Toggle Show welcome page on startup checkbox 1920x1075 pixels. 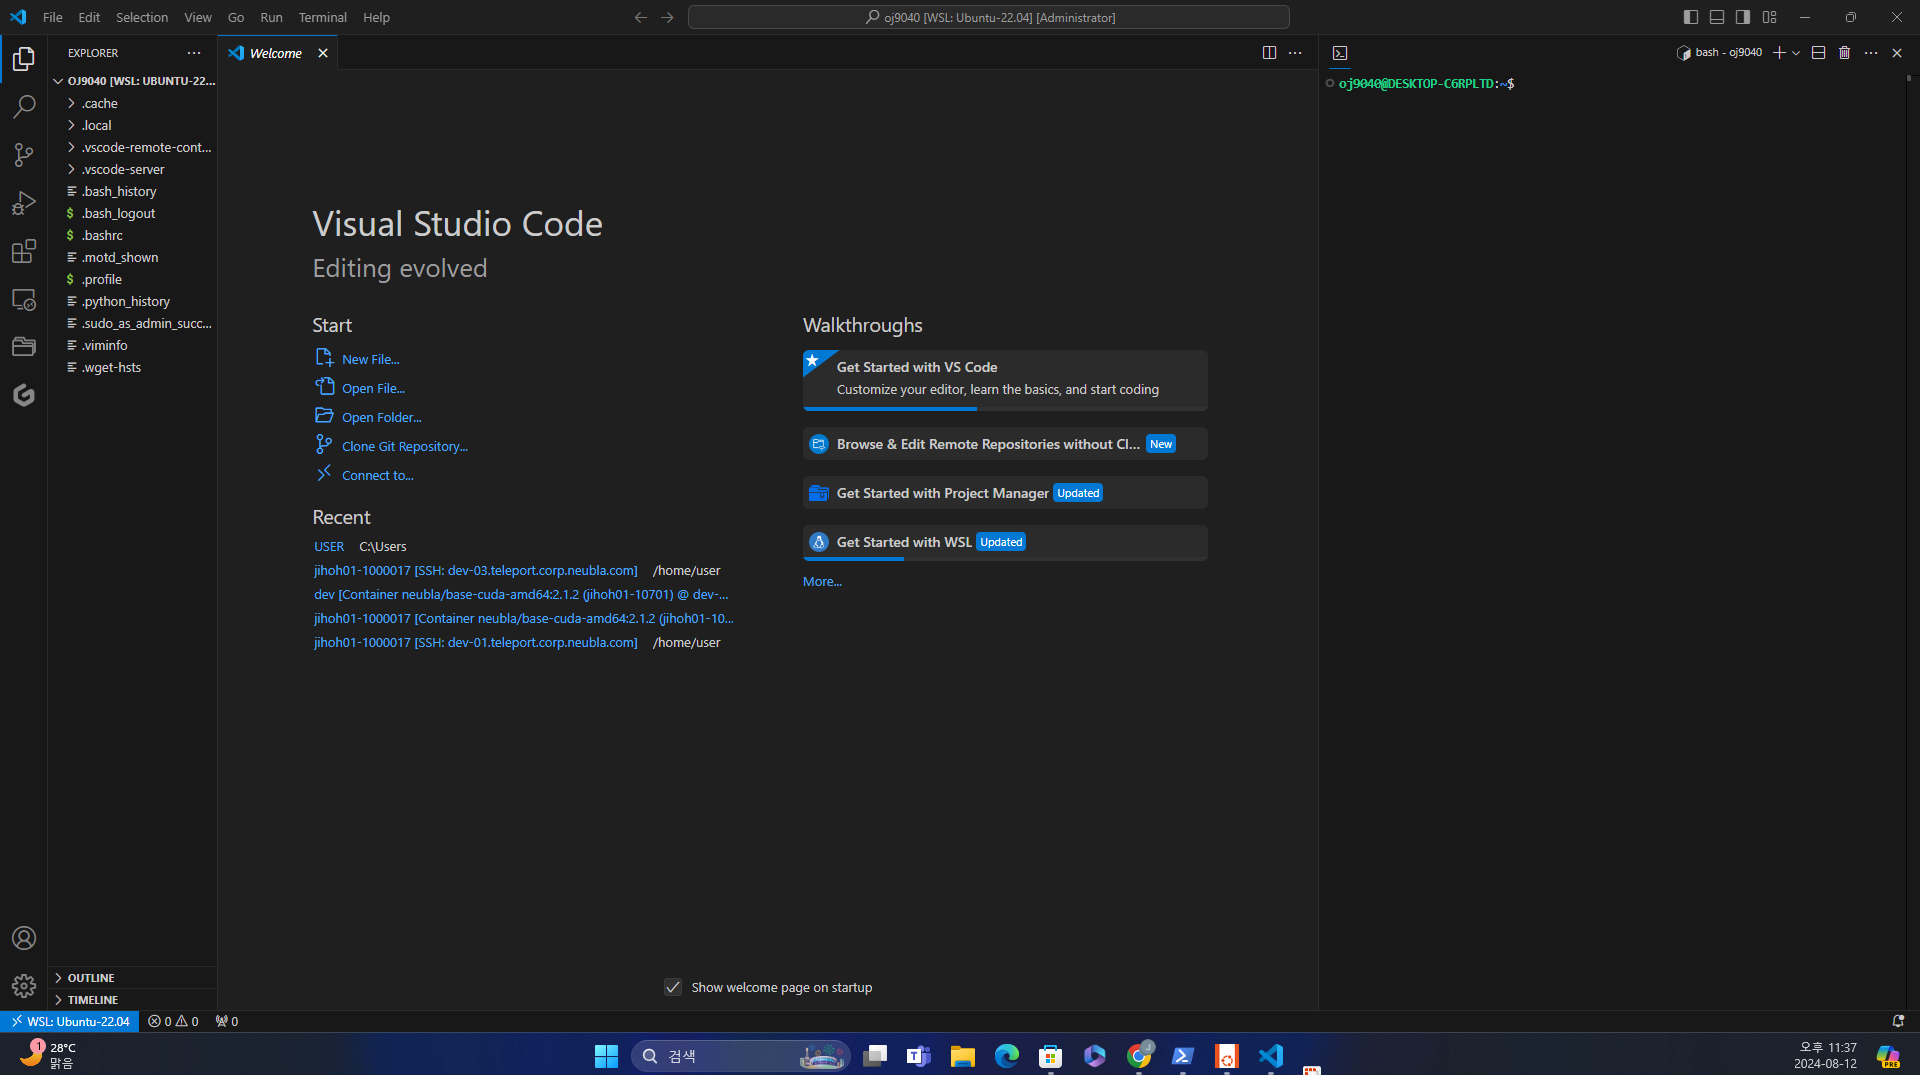tap(673, 987)
